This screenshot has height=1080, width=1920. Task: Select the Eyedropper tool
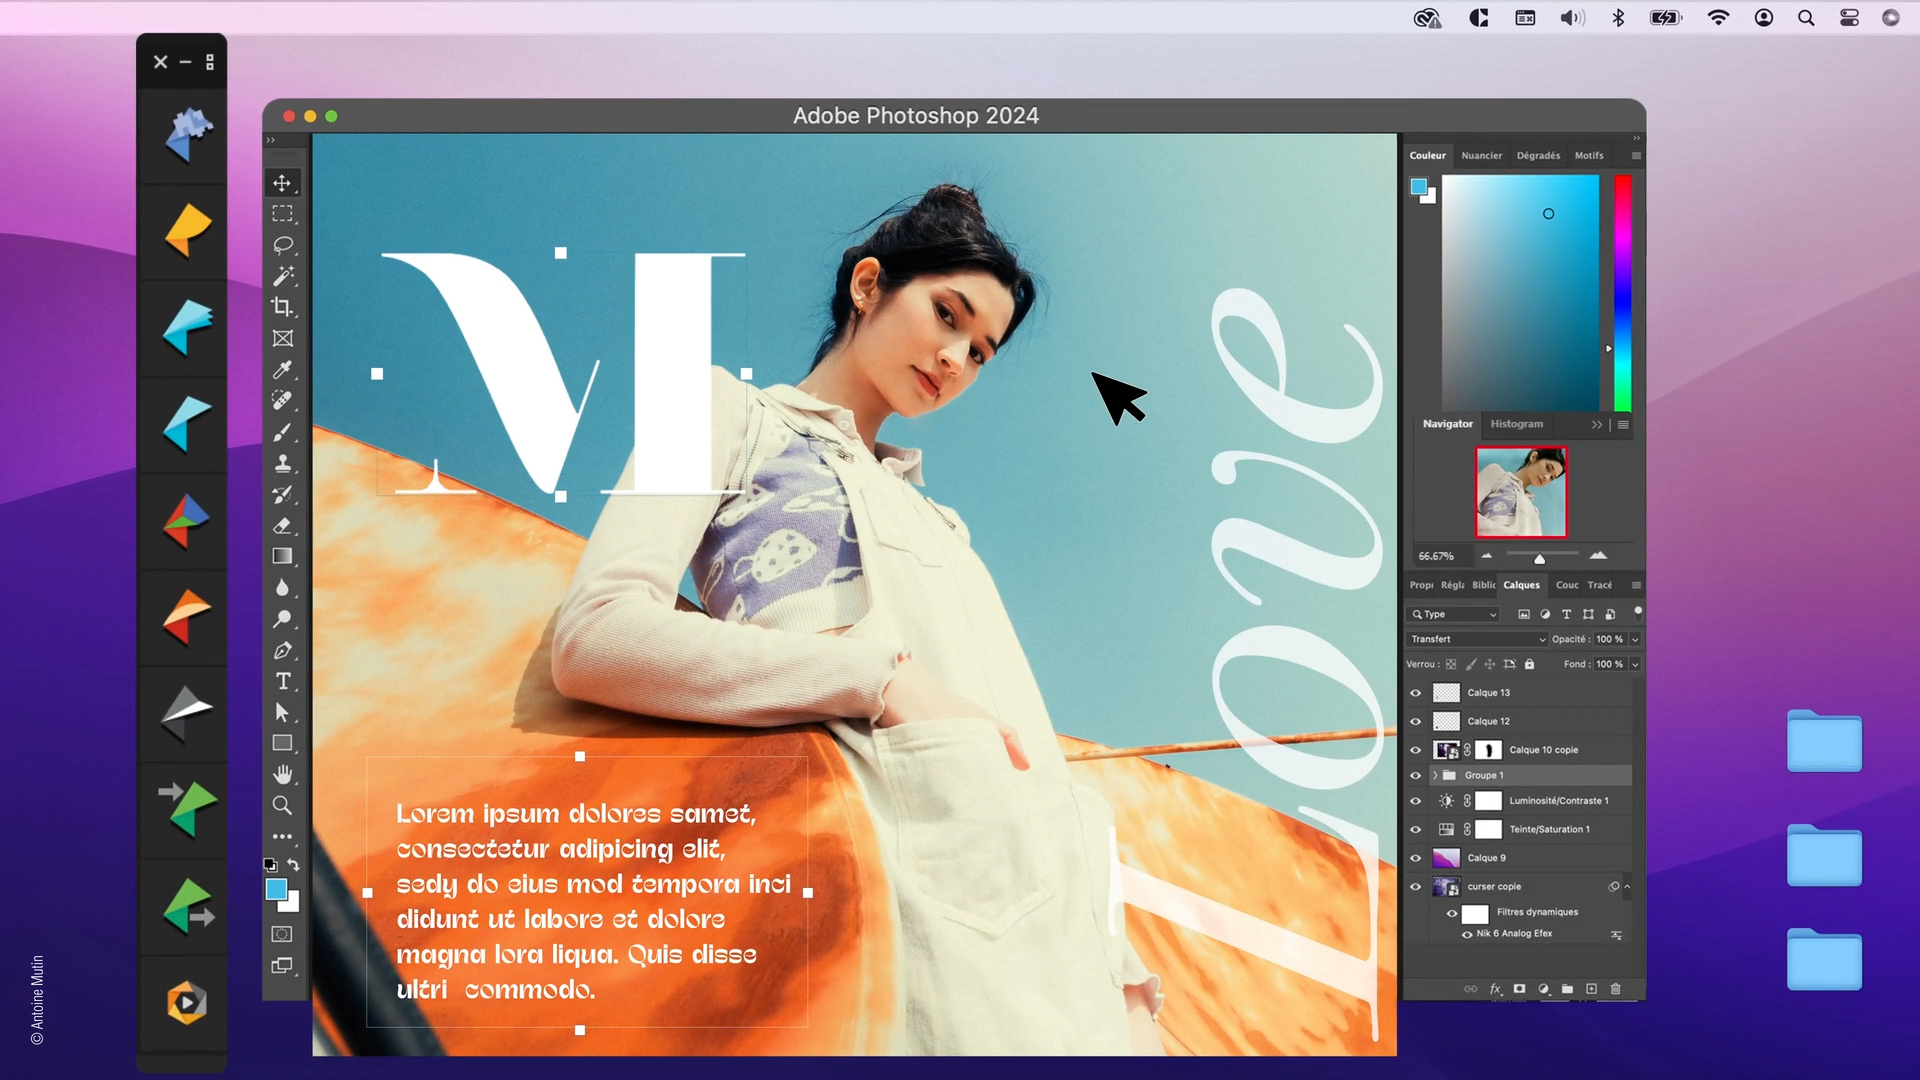tap(282, 370)
